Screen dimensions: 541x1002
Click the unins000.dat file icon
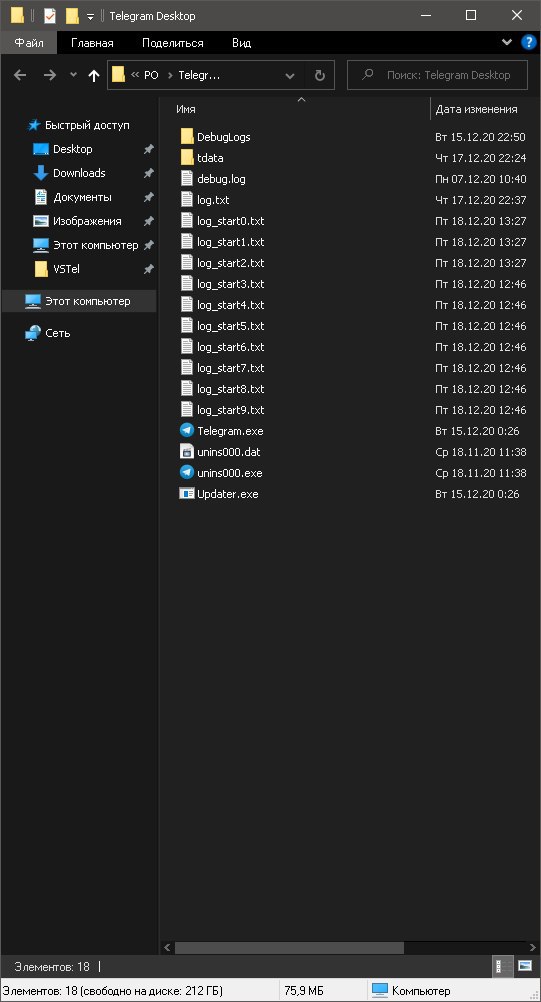187,452
